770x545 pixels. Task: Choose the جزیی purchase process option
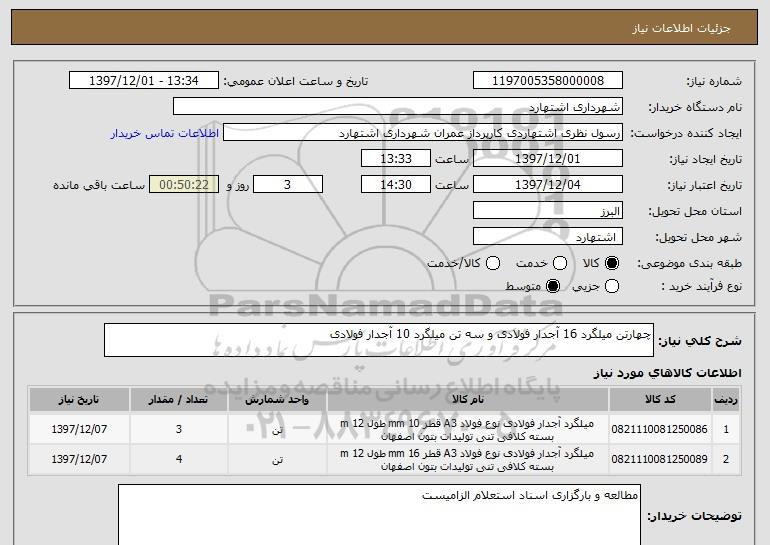[x=612, y=286]
